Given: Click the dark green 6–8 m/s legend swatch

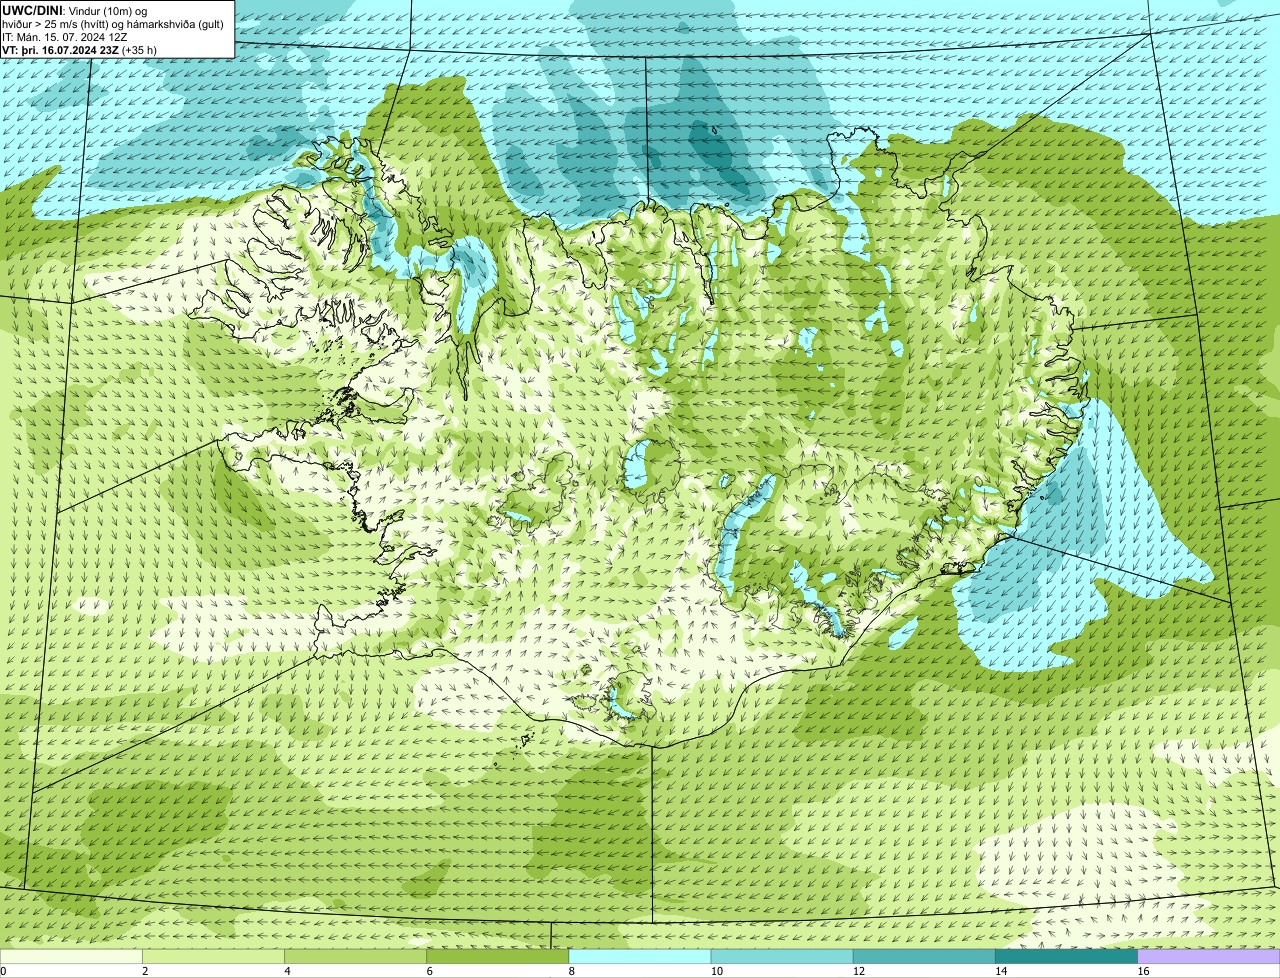Looking at the screenshot, I should [x=499, y=957].
